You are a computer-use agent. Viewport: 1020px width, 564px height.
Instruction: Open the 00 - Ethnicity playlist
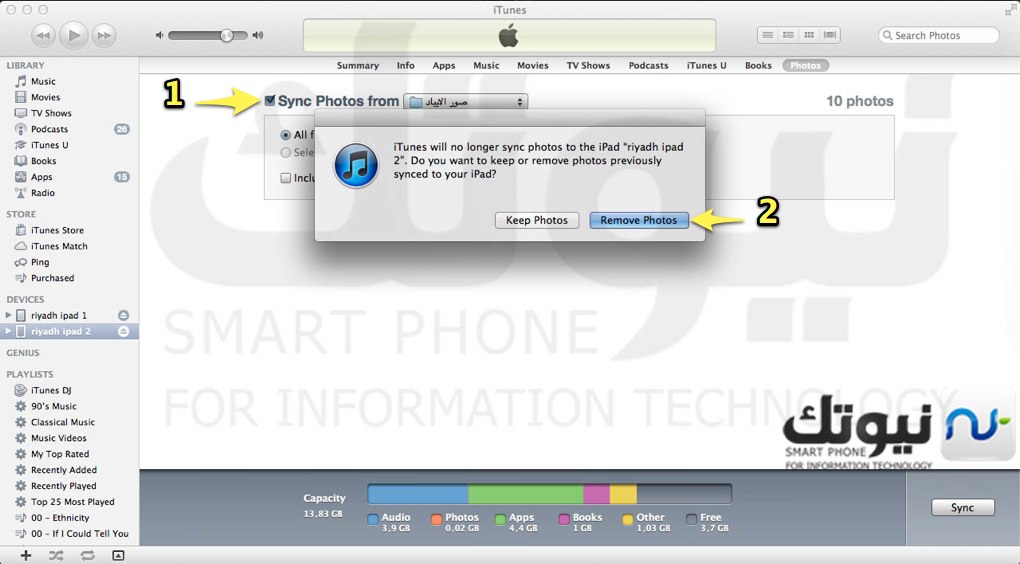coord(60,518)
